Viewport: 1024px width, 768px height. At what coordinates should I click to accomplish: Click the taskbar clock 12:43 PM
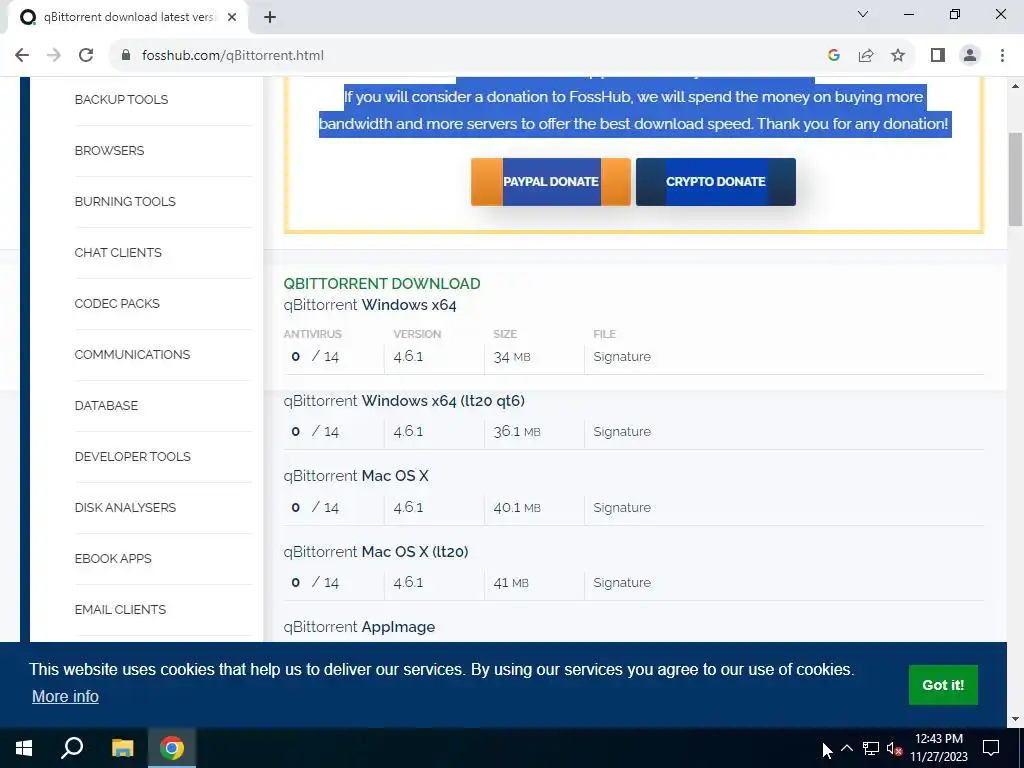pos(938,739)
